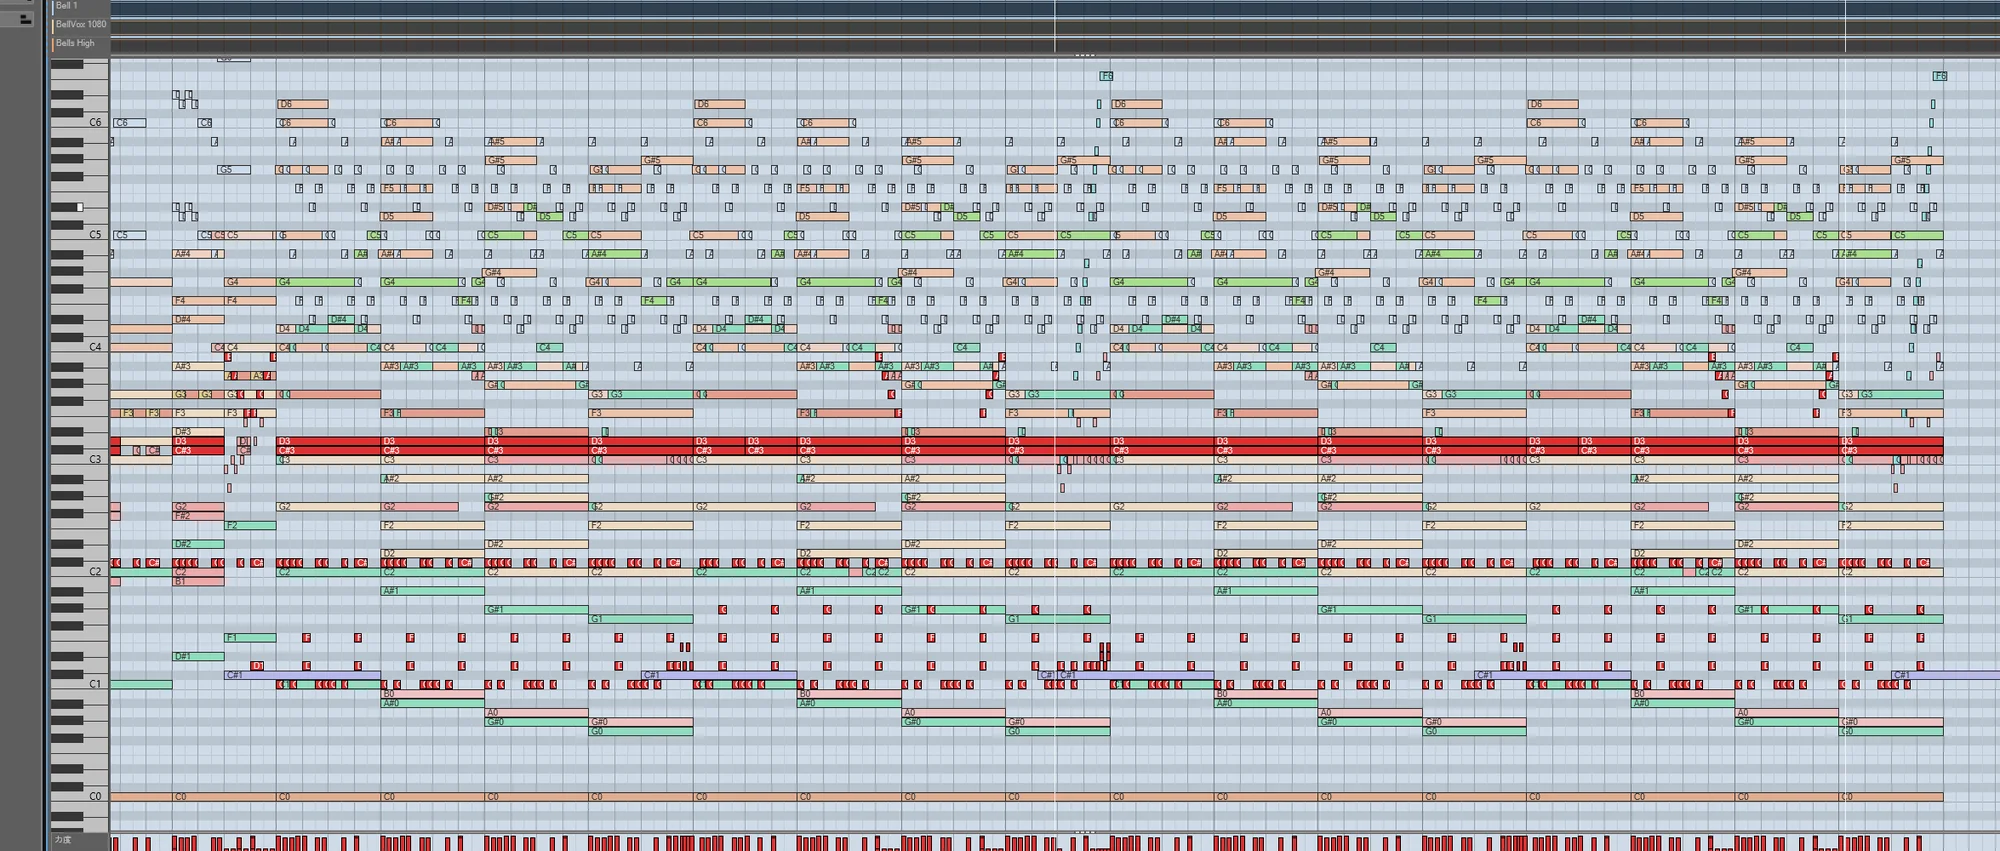Image resolution: width=2000 pixels, height=851 pixels.
Task: Select the green F1 note
Action: click(x=249, y=638)
